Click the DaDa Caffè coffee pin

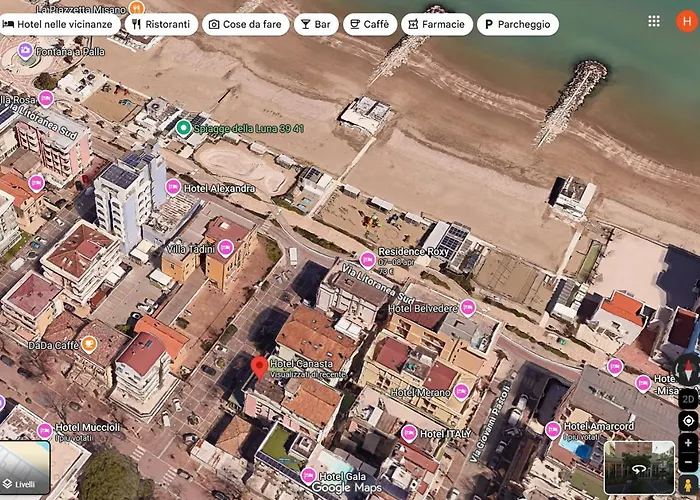tap(89, 344)
